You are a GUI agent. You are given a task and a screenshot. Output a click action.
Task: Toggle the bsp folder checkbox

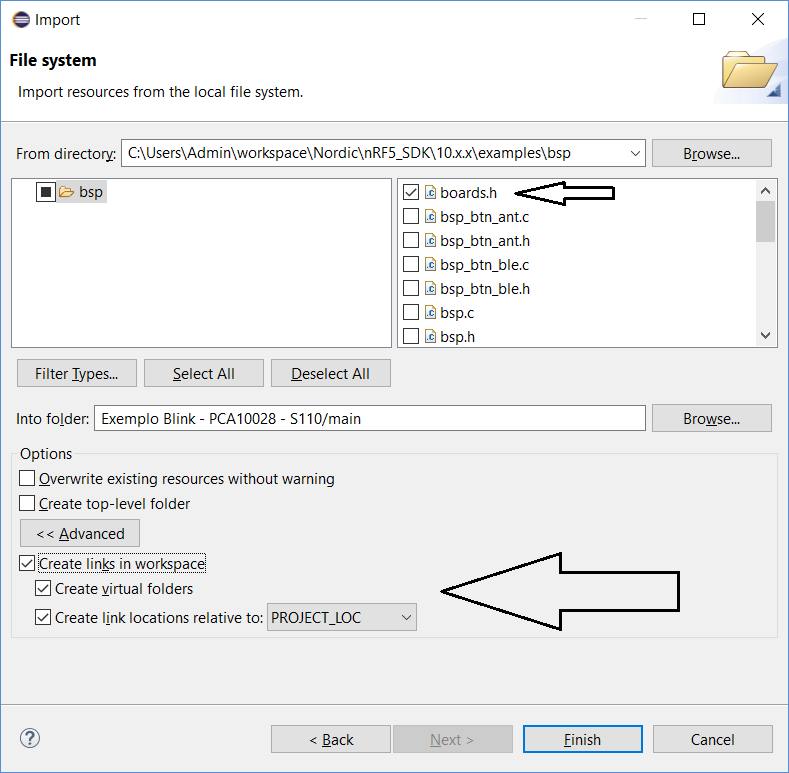[x=46, y=192]
